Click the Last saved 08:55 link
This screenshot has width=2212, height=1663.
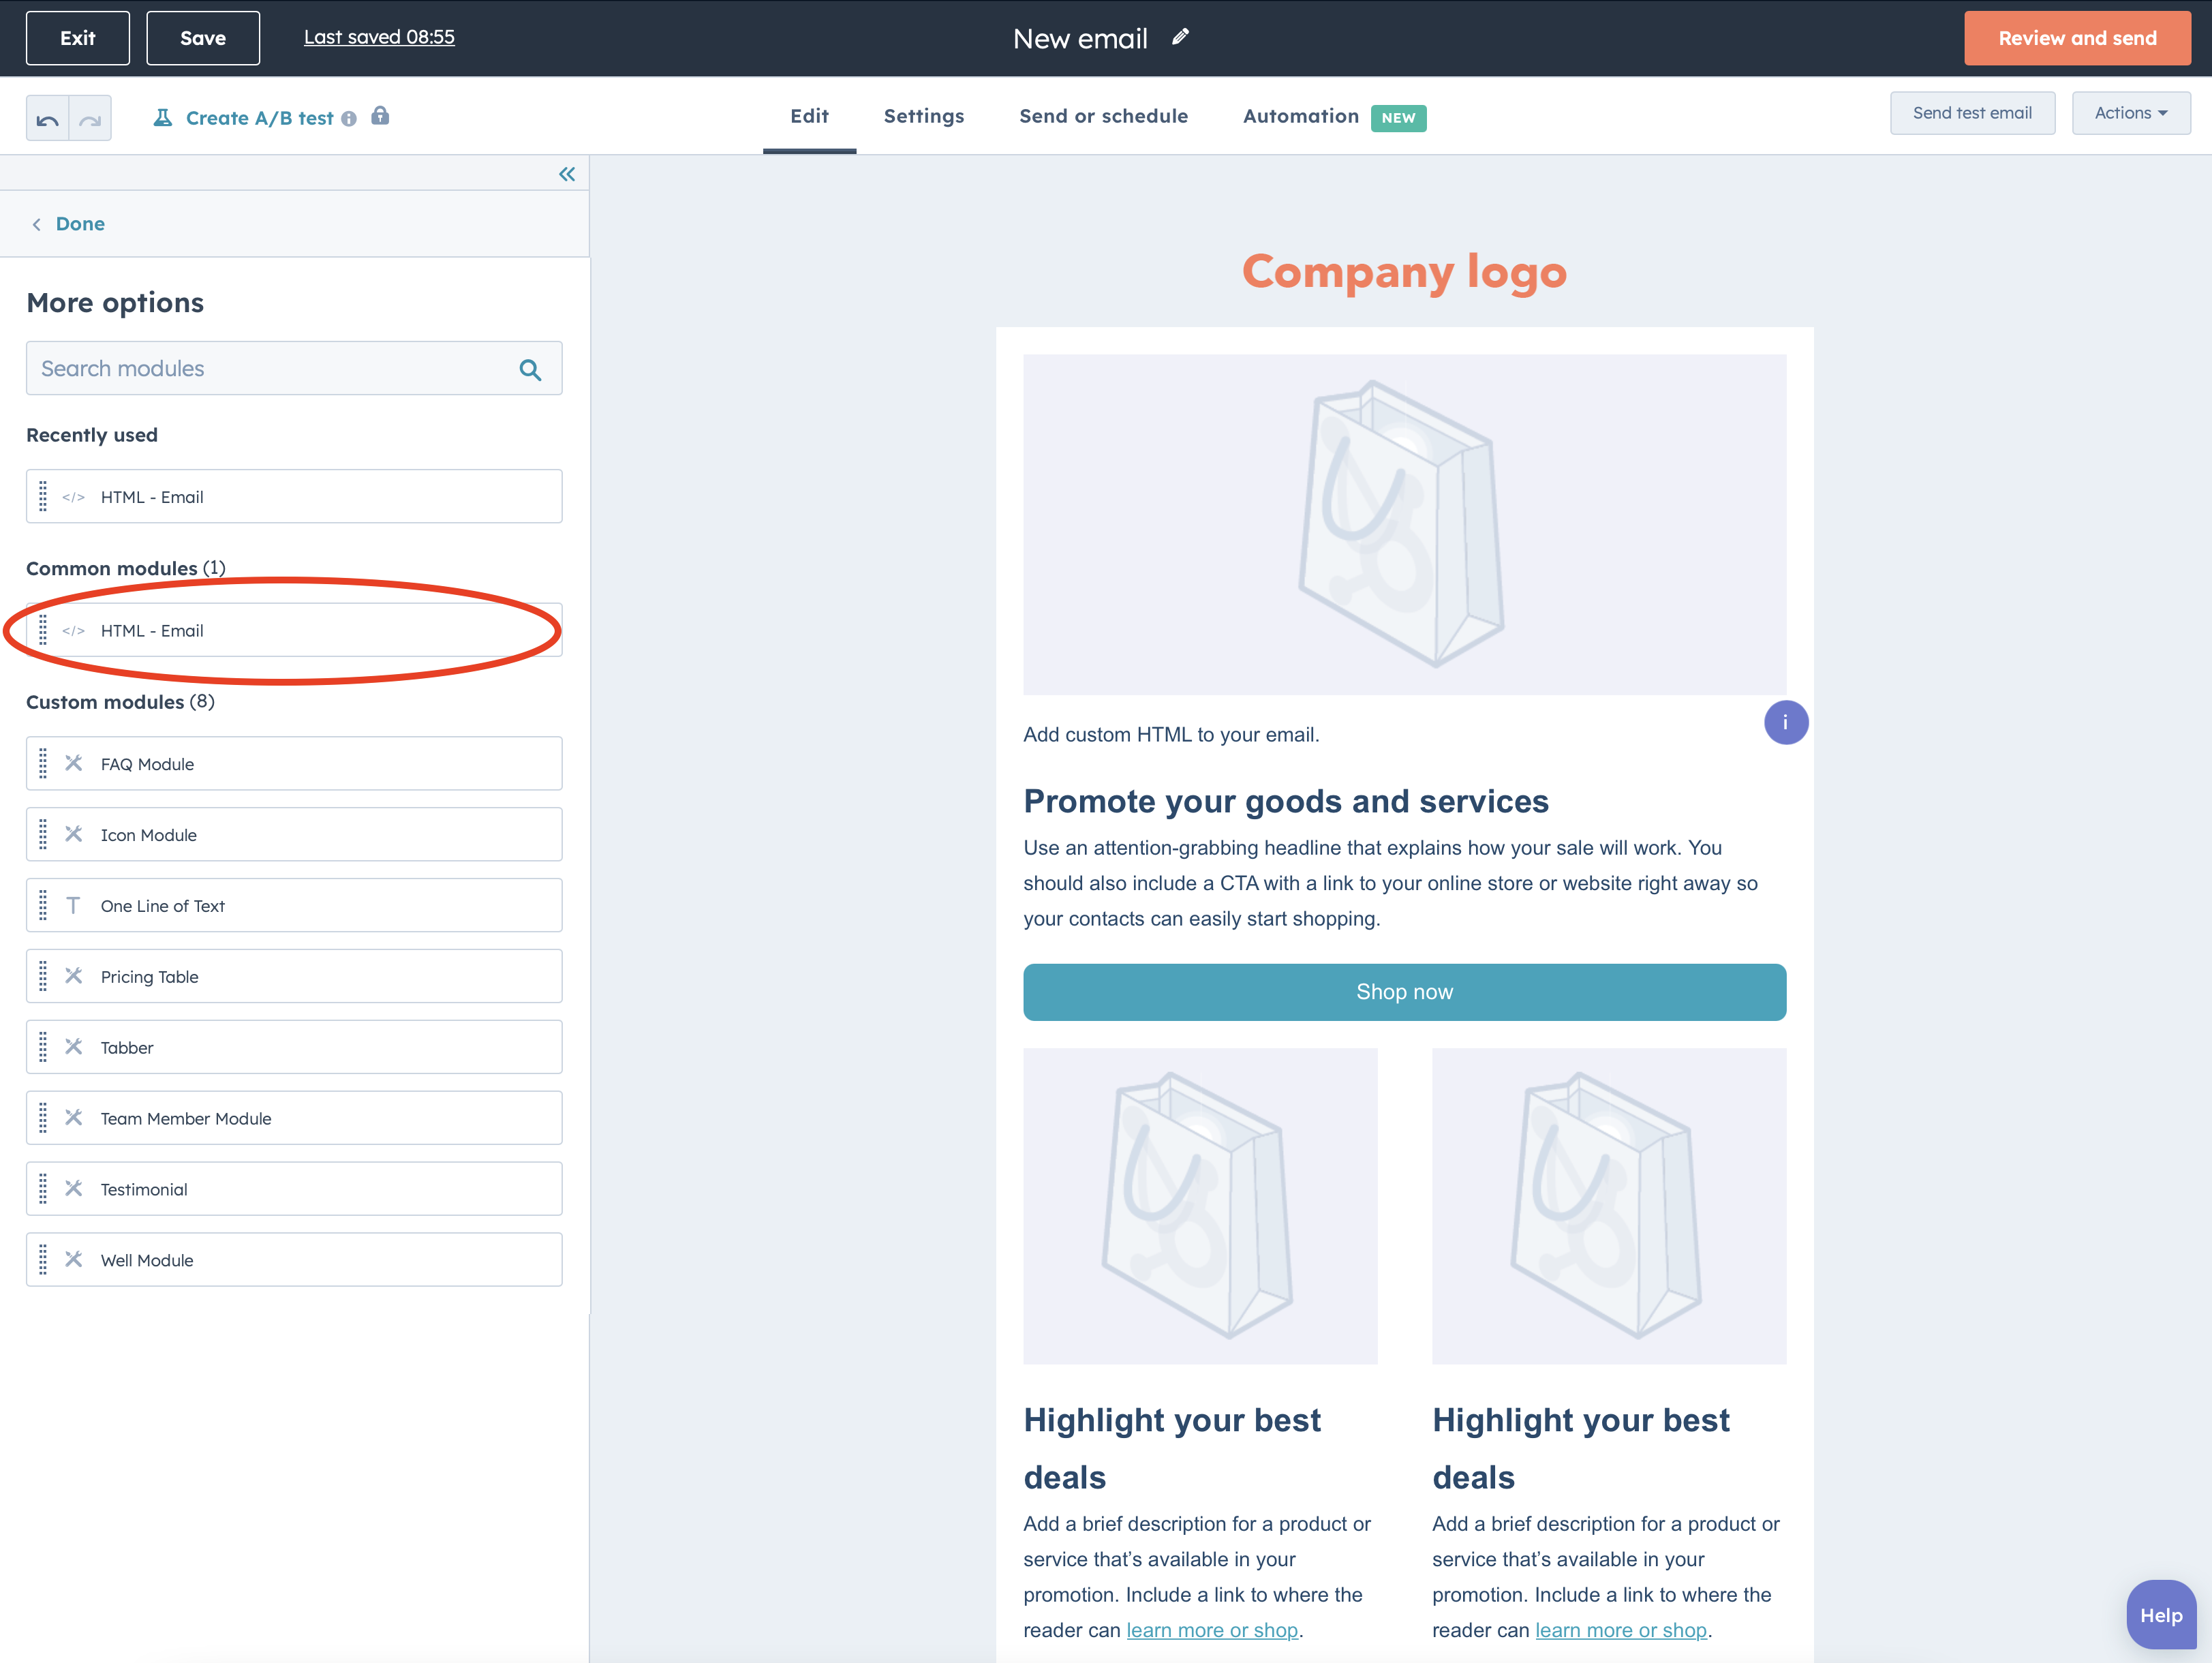click(x=379, y=37)
